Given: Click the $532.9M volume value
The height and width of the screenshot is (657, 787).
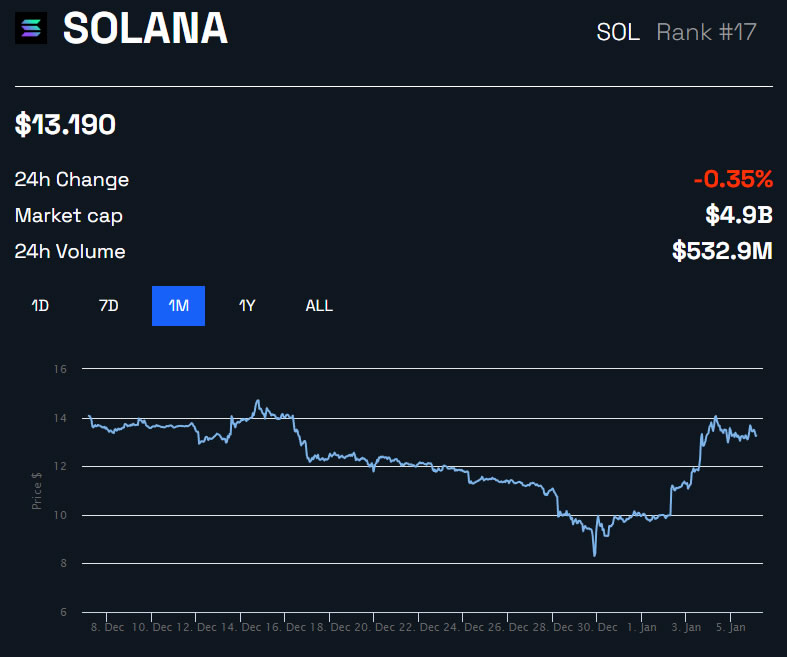Looking at the screenshot, I should [722, 251].
